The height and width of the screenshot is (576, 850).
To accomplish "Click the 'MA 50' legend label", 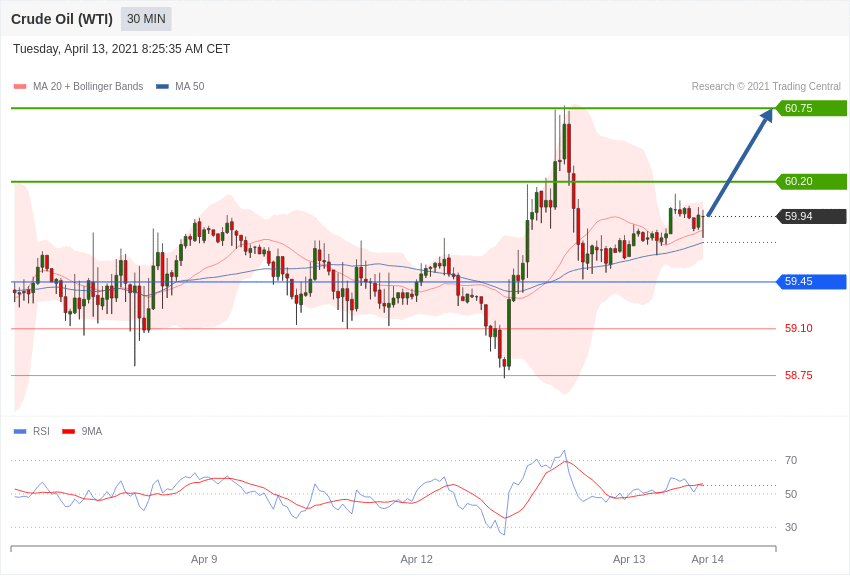I will click(x=190, y=86).
